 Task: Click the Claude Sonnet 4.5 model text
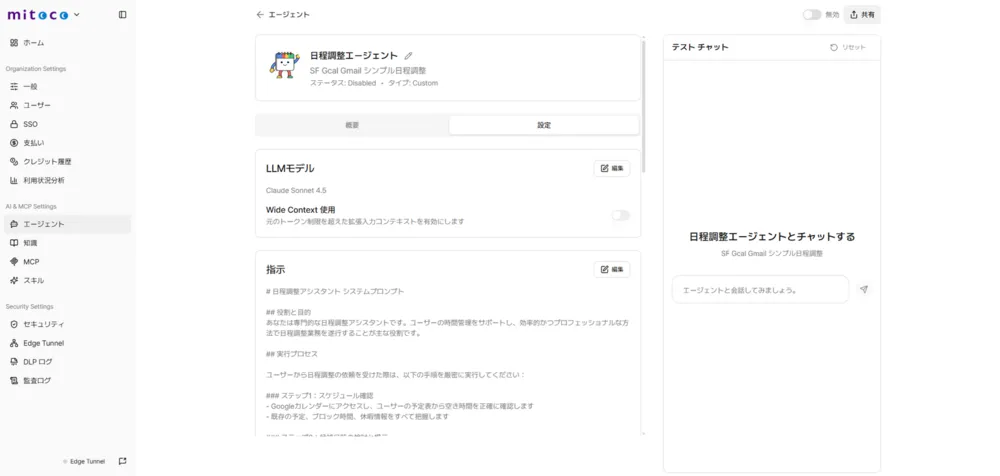point(297,190)
